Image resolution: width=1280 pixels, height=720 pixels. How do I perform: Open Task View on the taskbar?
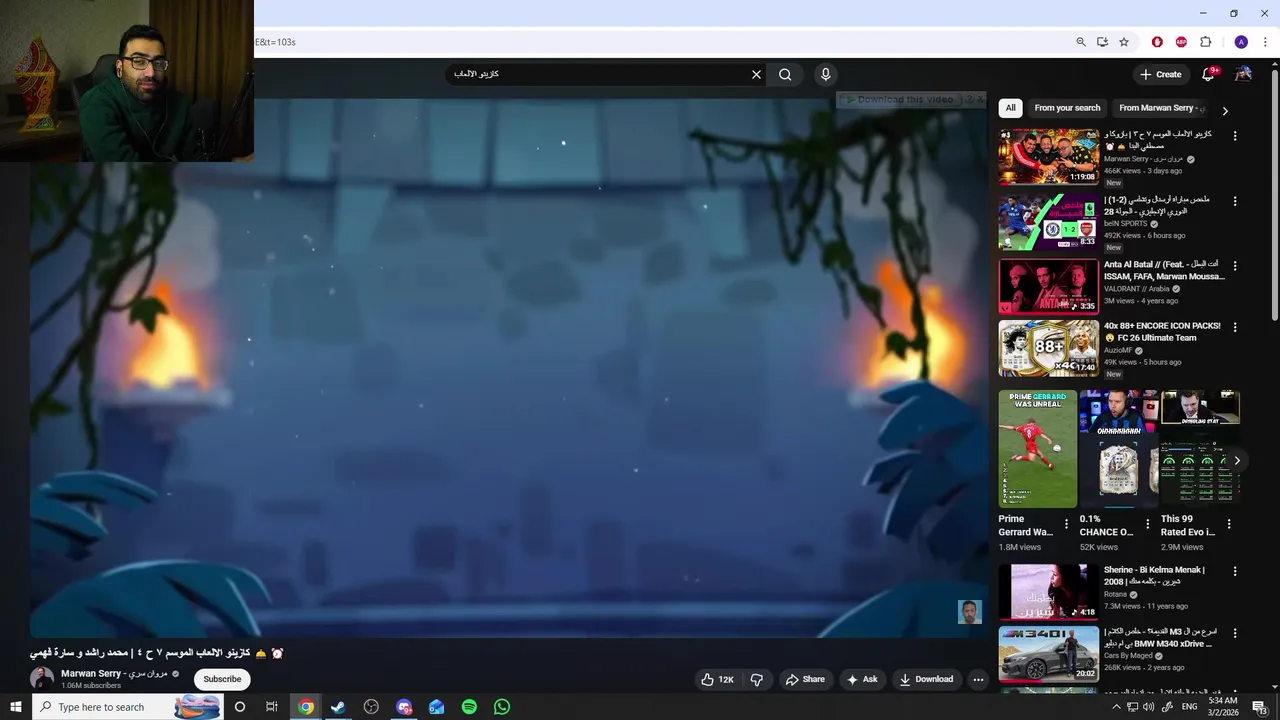(x=272, y=707)
